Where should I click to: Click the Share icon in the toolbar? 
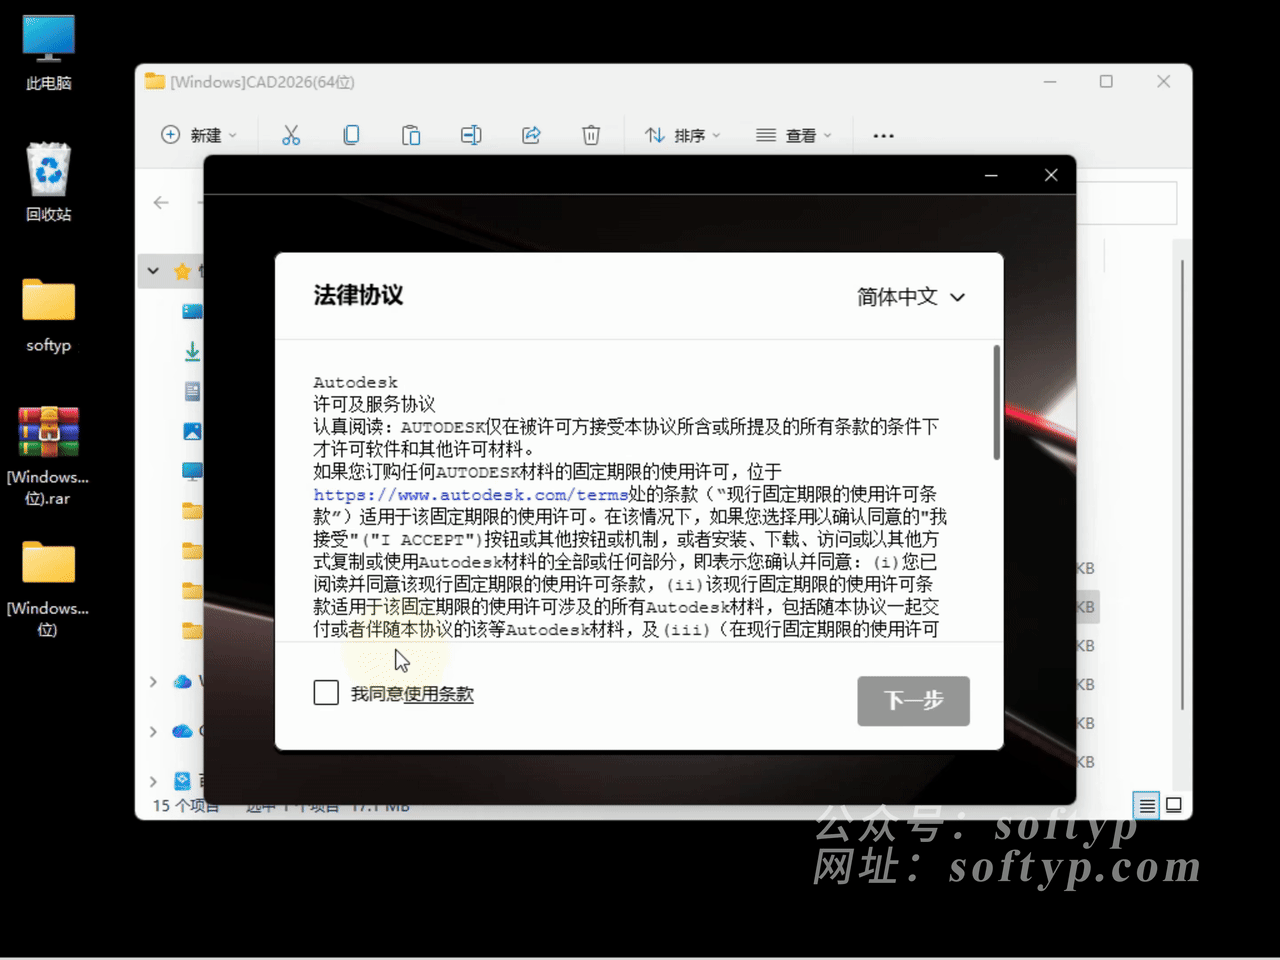coord(531,135)
